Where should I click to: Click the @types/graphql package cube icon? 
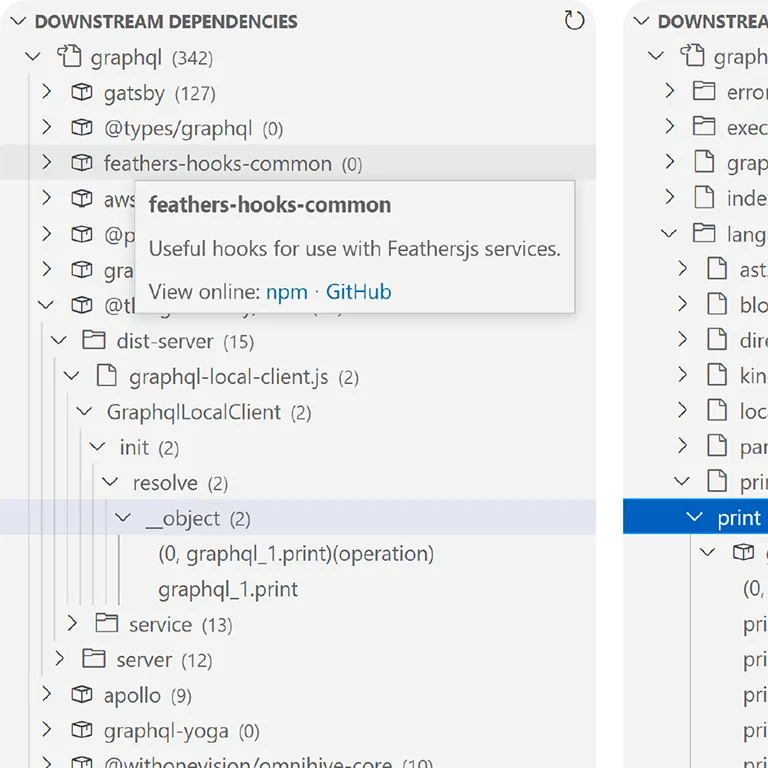click(82, 127)
